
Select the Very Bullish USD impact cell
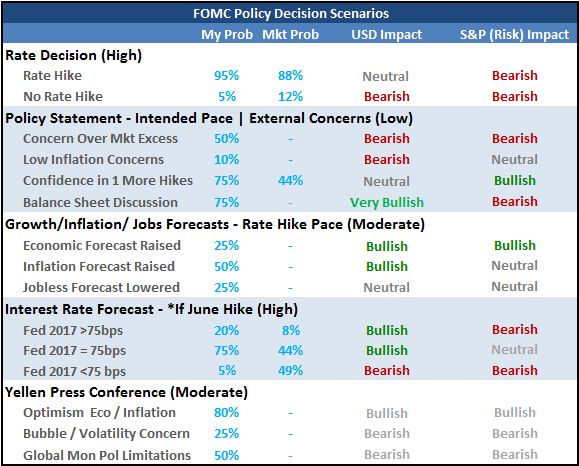pos(387,202)
